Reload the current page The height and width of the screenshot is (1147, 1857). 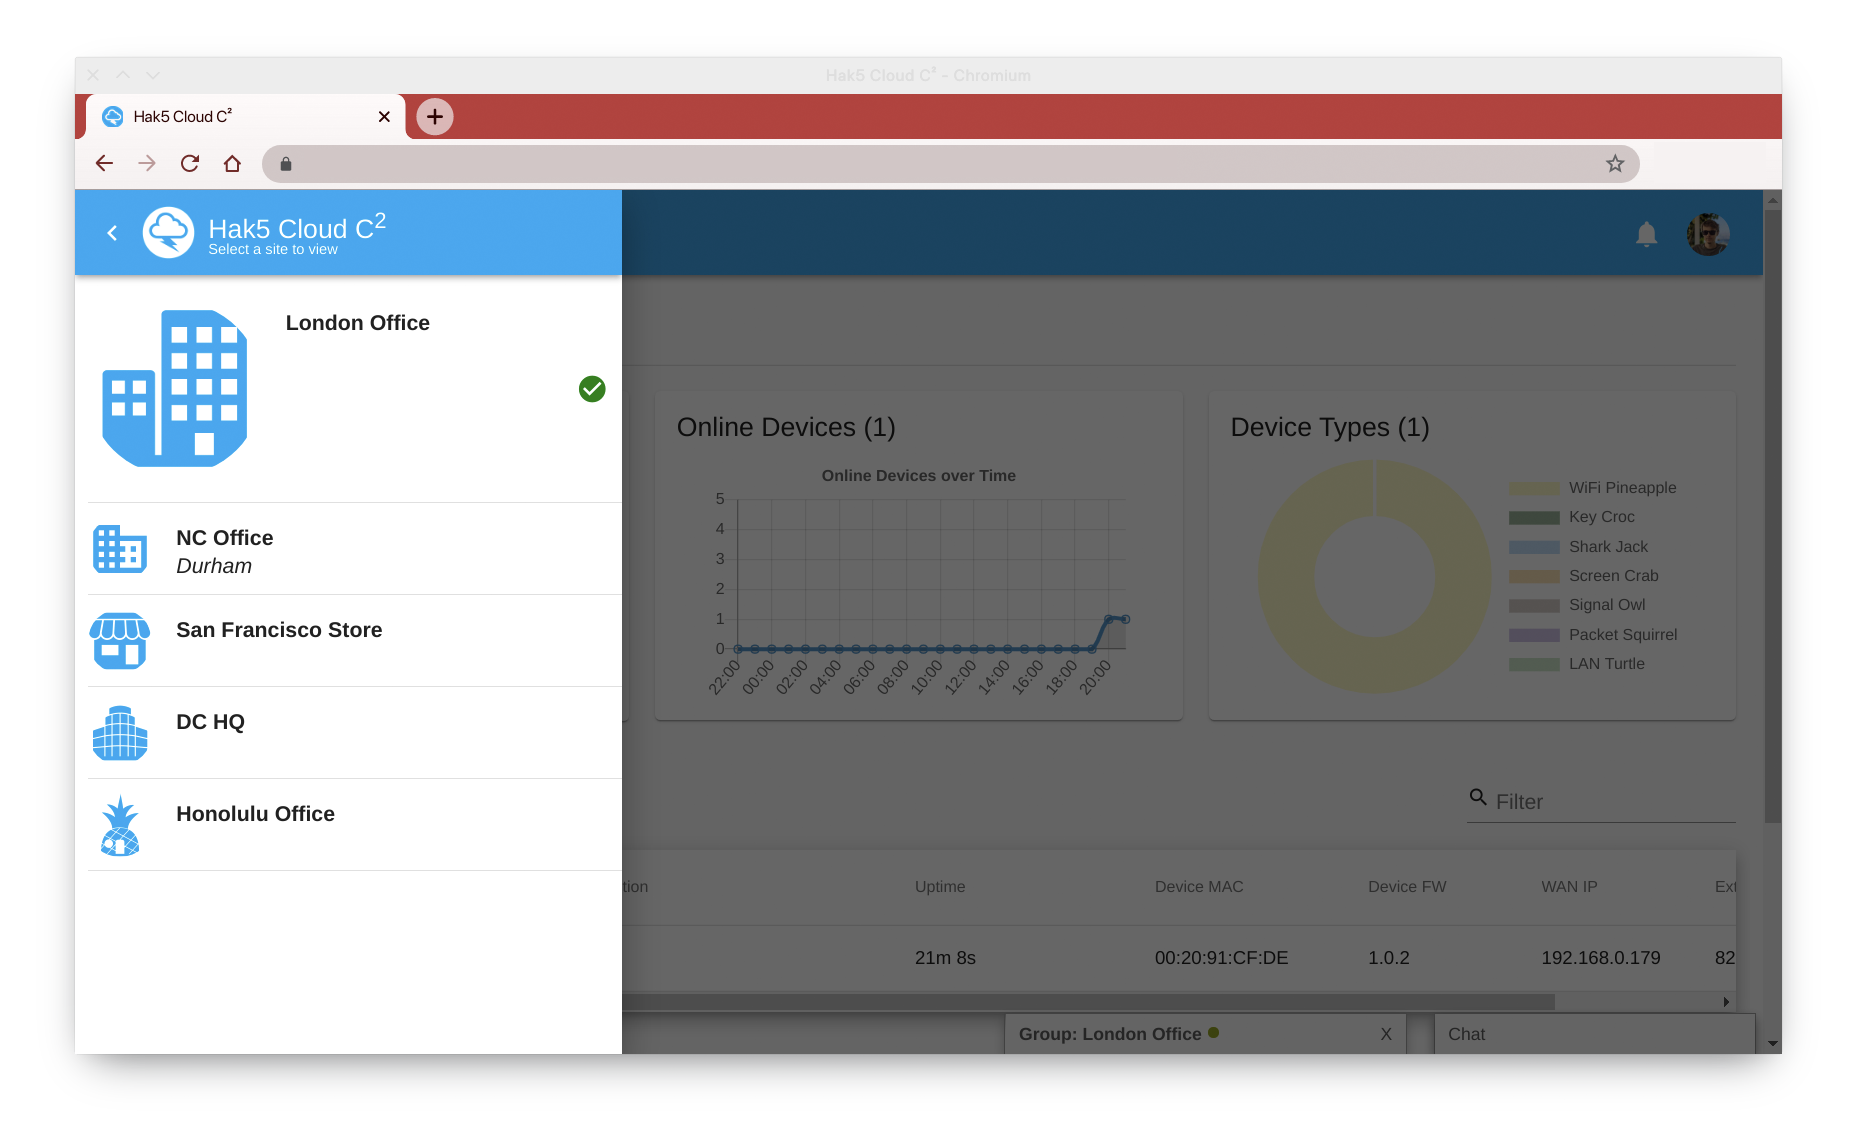190,164
